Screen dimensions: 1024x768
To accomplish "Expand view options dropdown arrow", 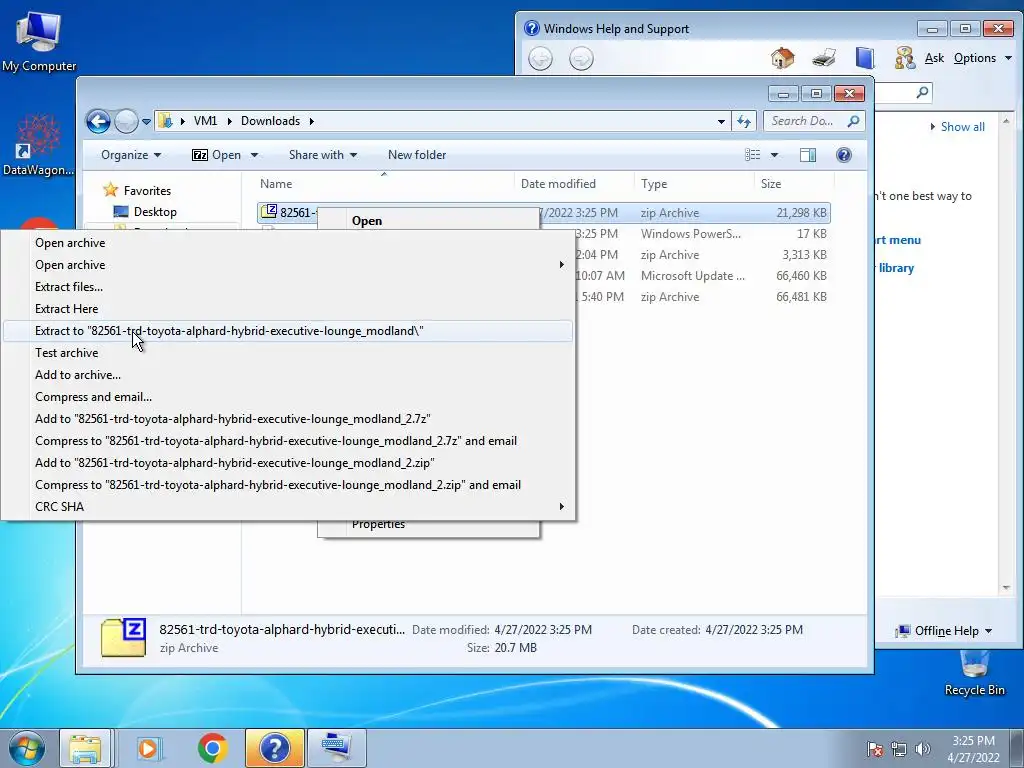I will 775,155.
